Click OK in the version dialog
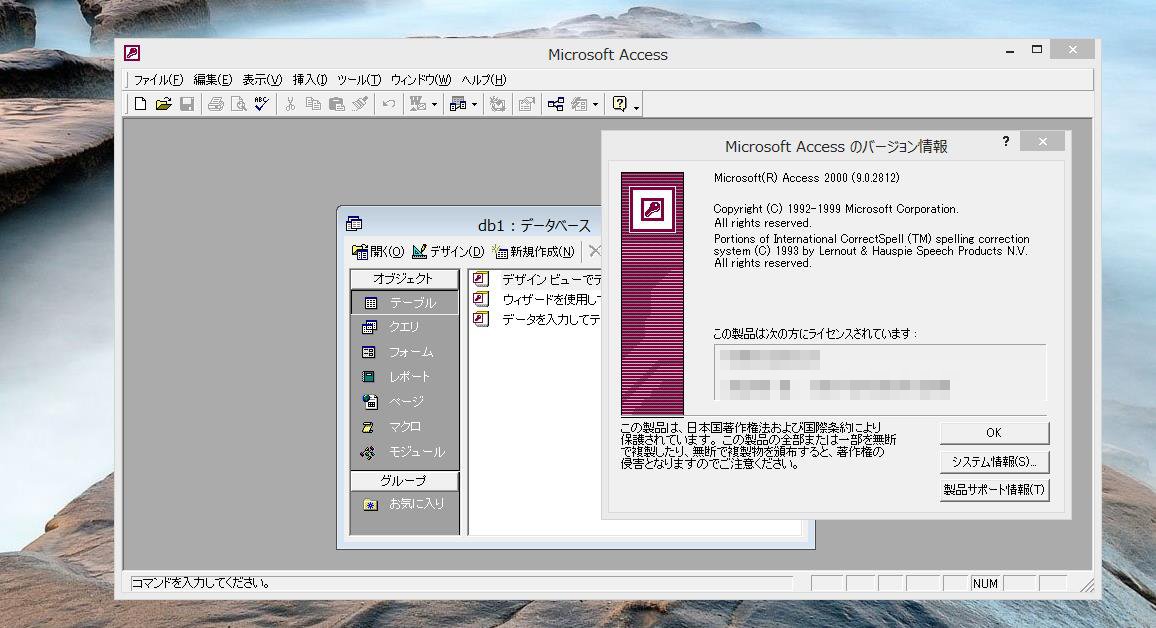This screenshot has height=628, width=1156. coord(994,433)
